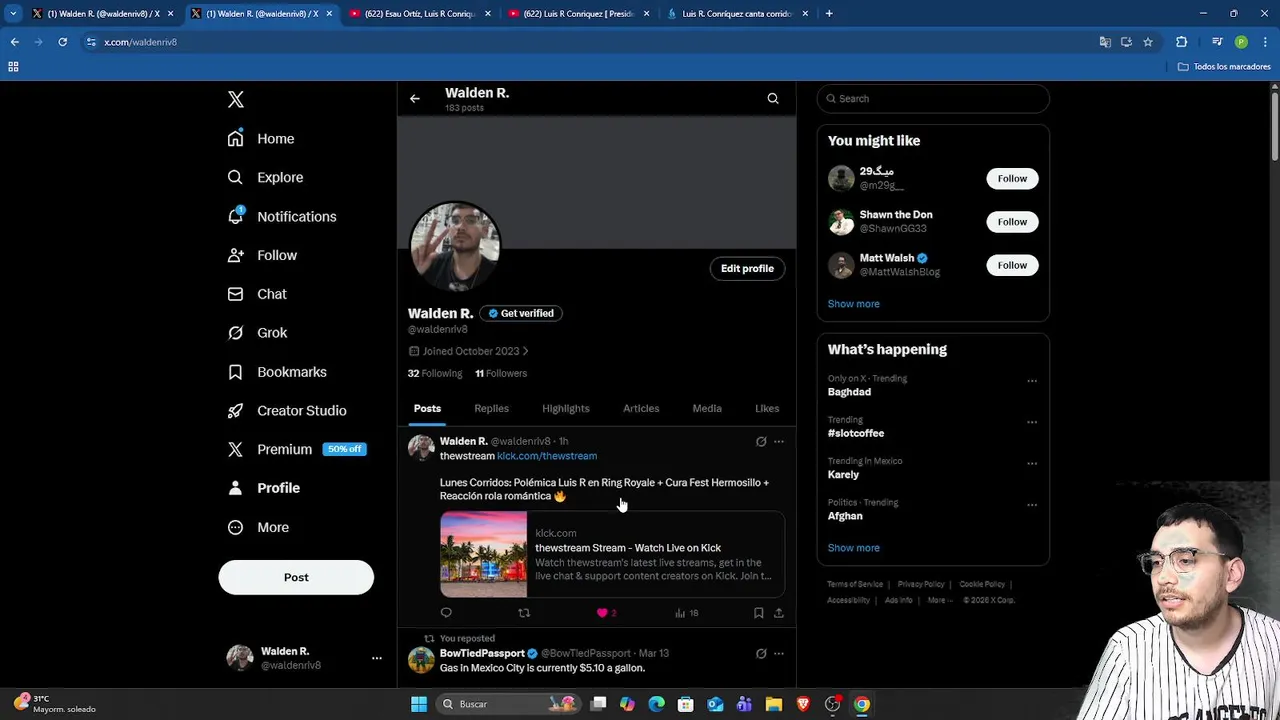Open the Baghdad trending topic
This screenshot has height=720, width=1280.
pyautogui.click(x=849, y=392)
